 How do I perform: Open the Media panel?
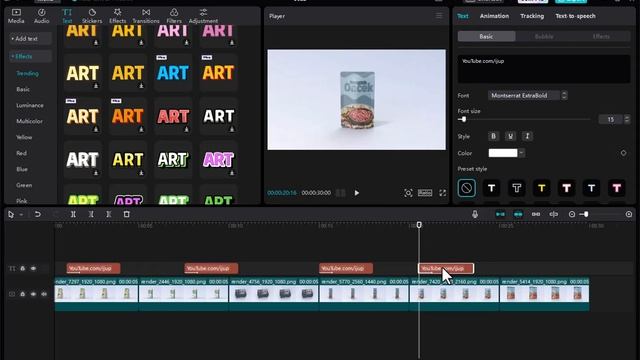16,16
